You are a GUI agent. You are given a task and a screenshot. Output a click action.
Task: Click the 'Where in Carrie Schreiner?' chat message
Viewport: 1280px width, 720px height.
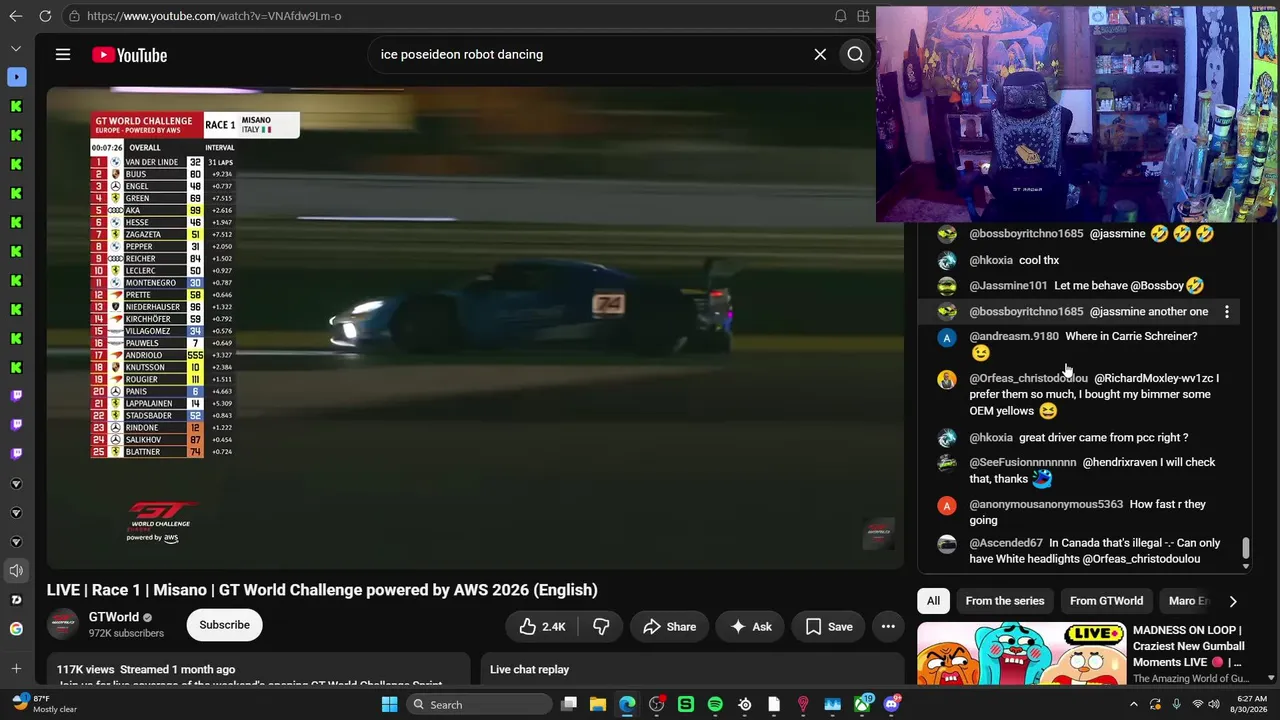point(1131,337)
